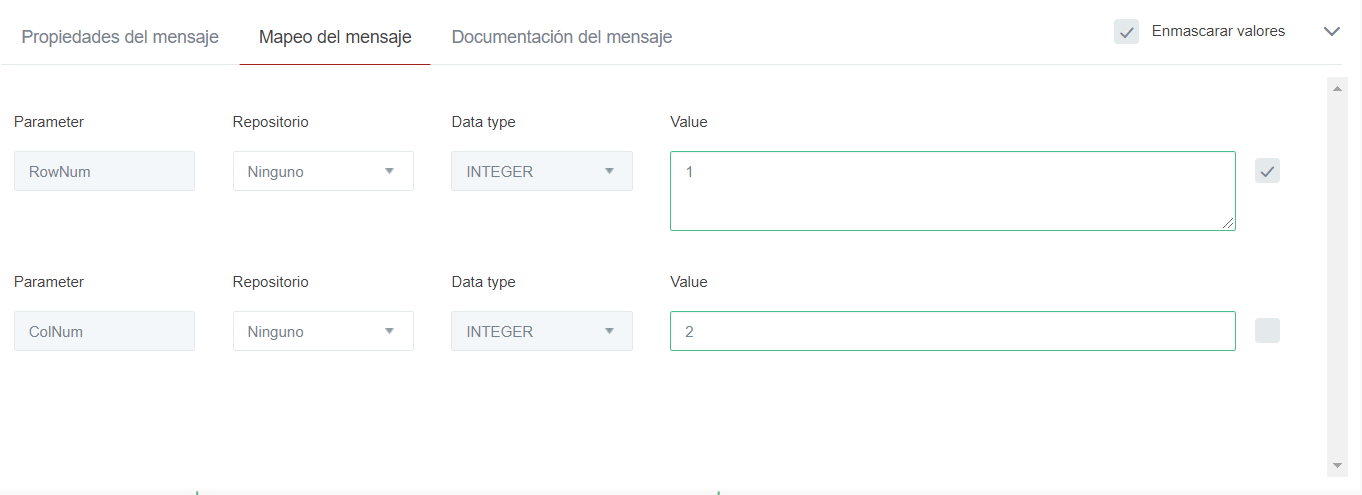Open the Documentación del mensaje tab
Viewport: 1362px width, 495px height.
(x=561, y=37)
